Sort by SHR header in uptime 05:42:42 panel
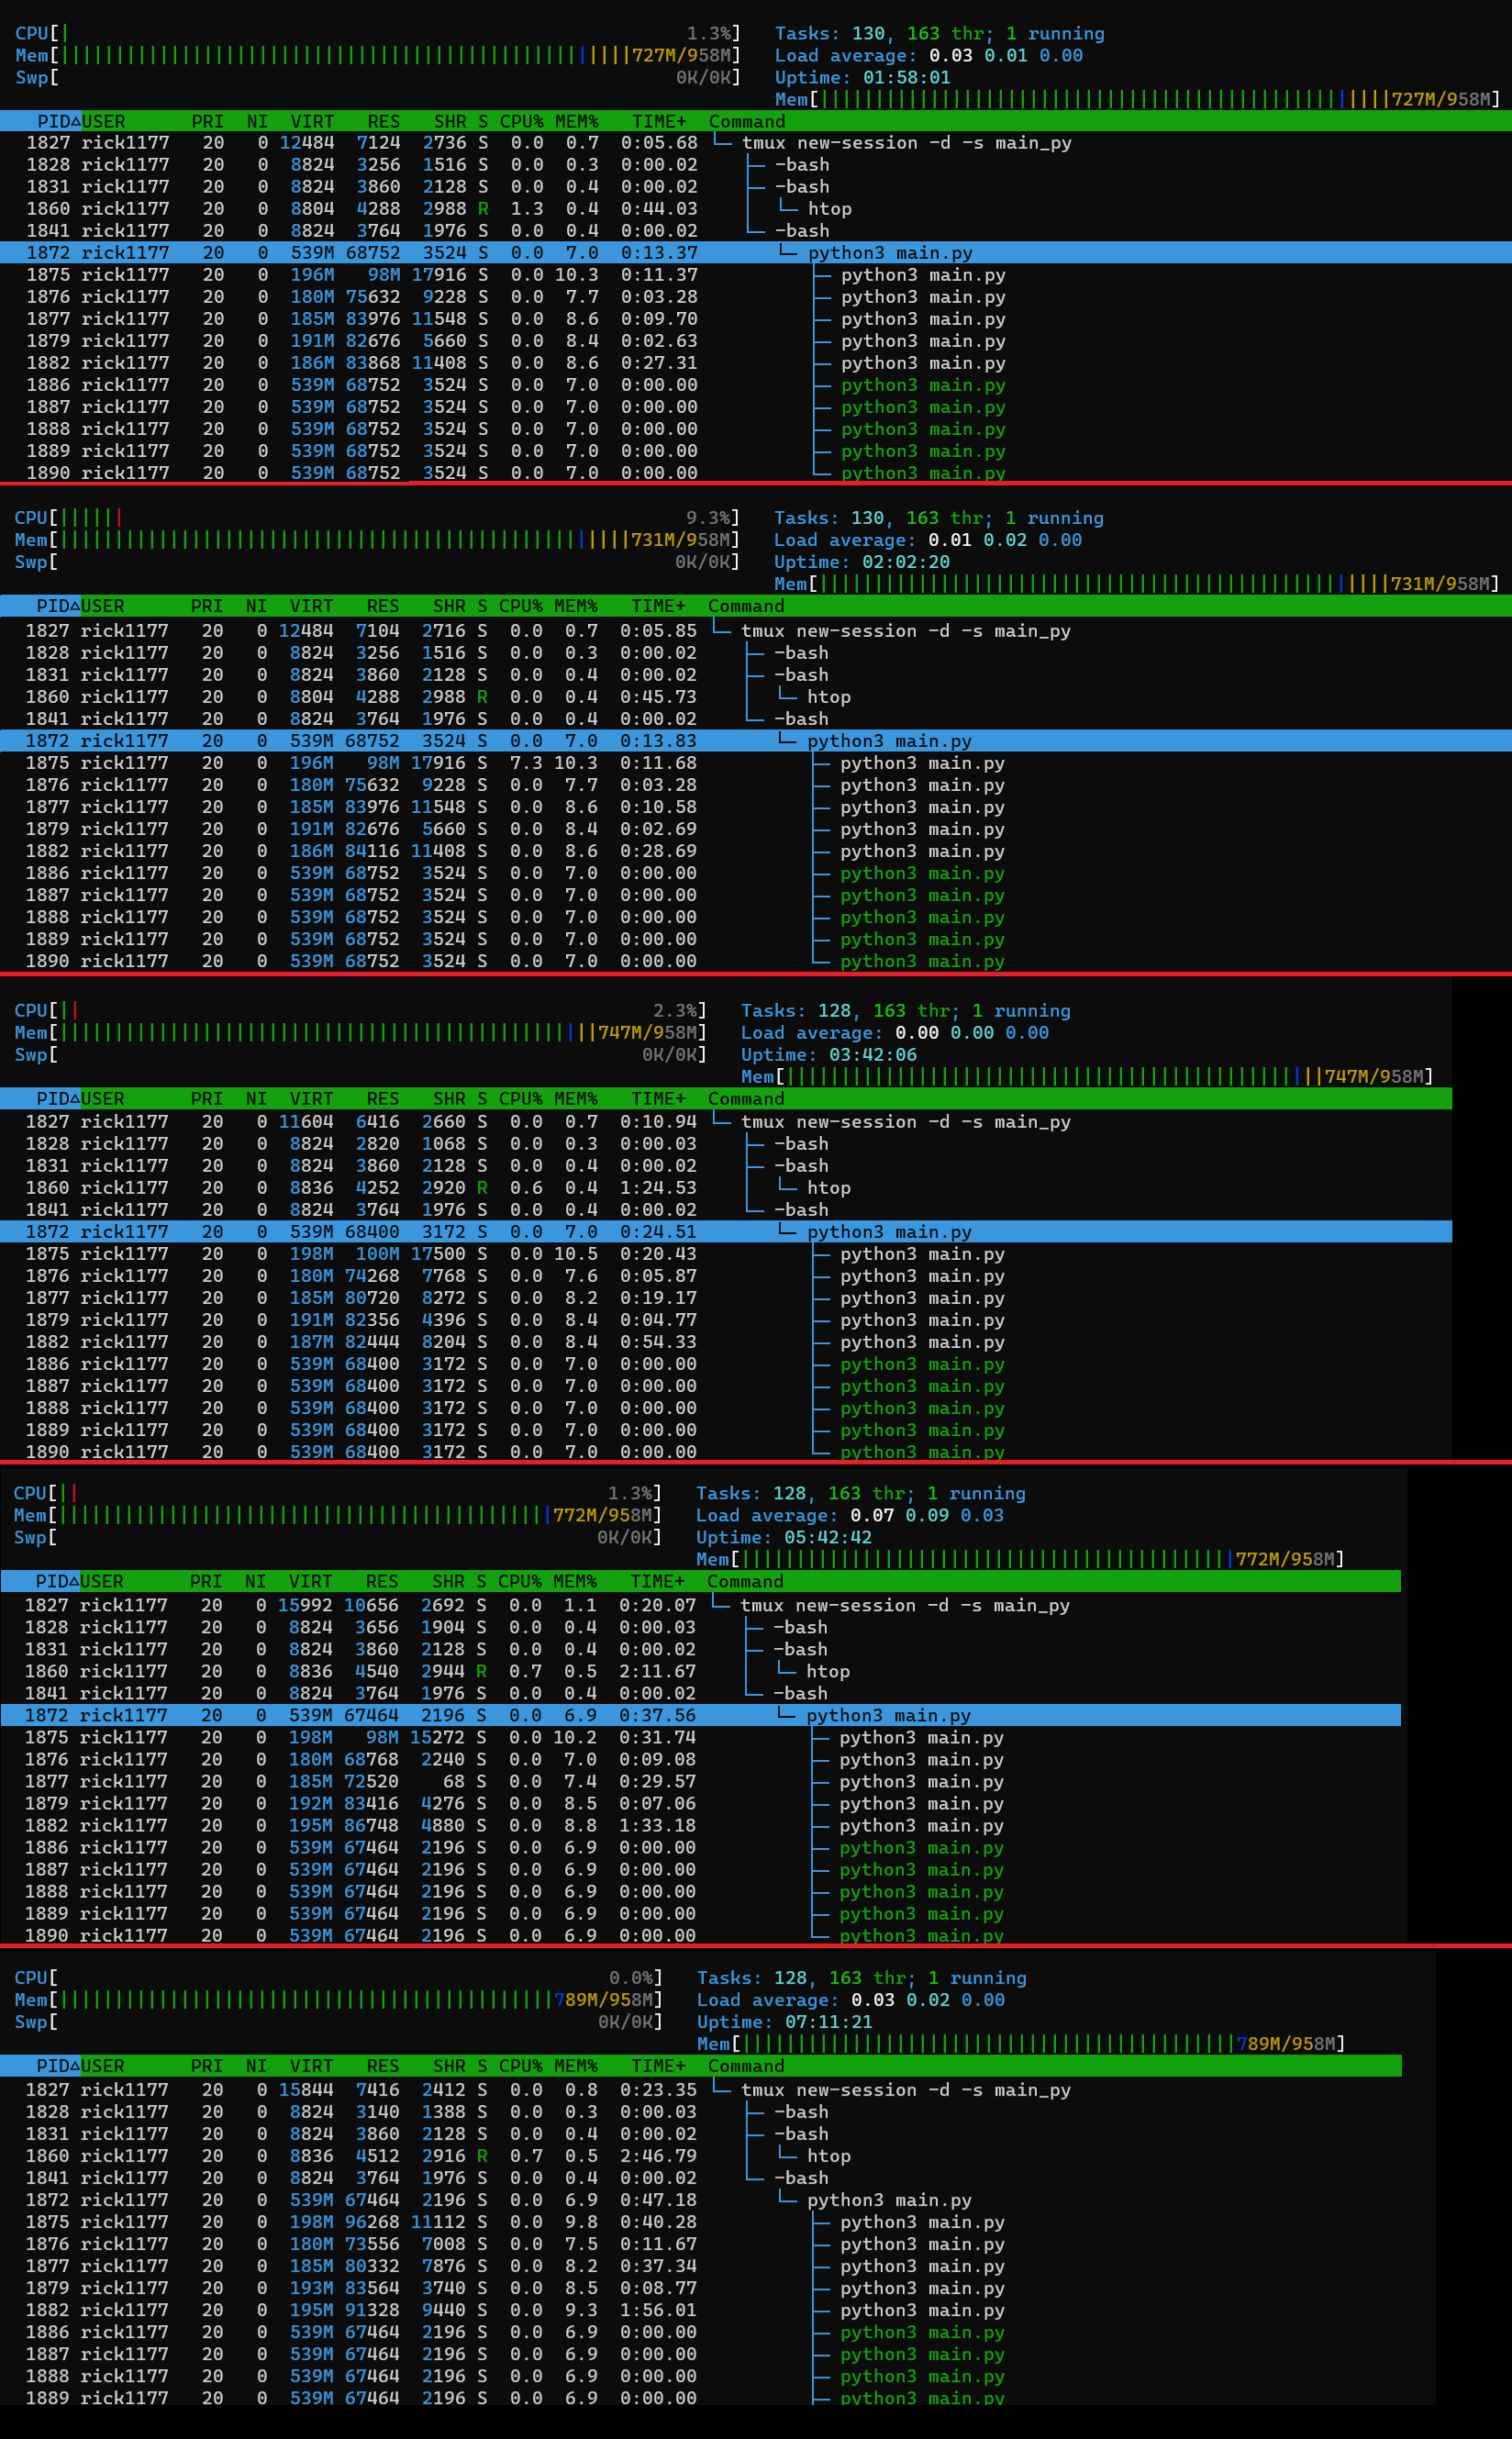Viewport: 1512px width, 2439px height. tap(448, 1582)
